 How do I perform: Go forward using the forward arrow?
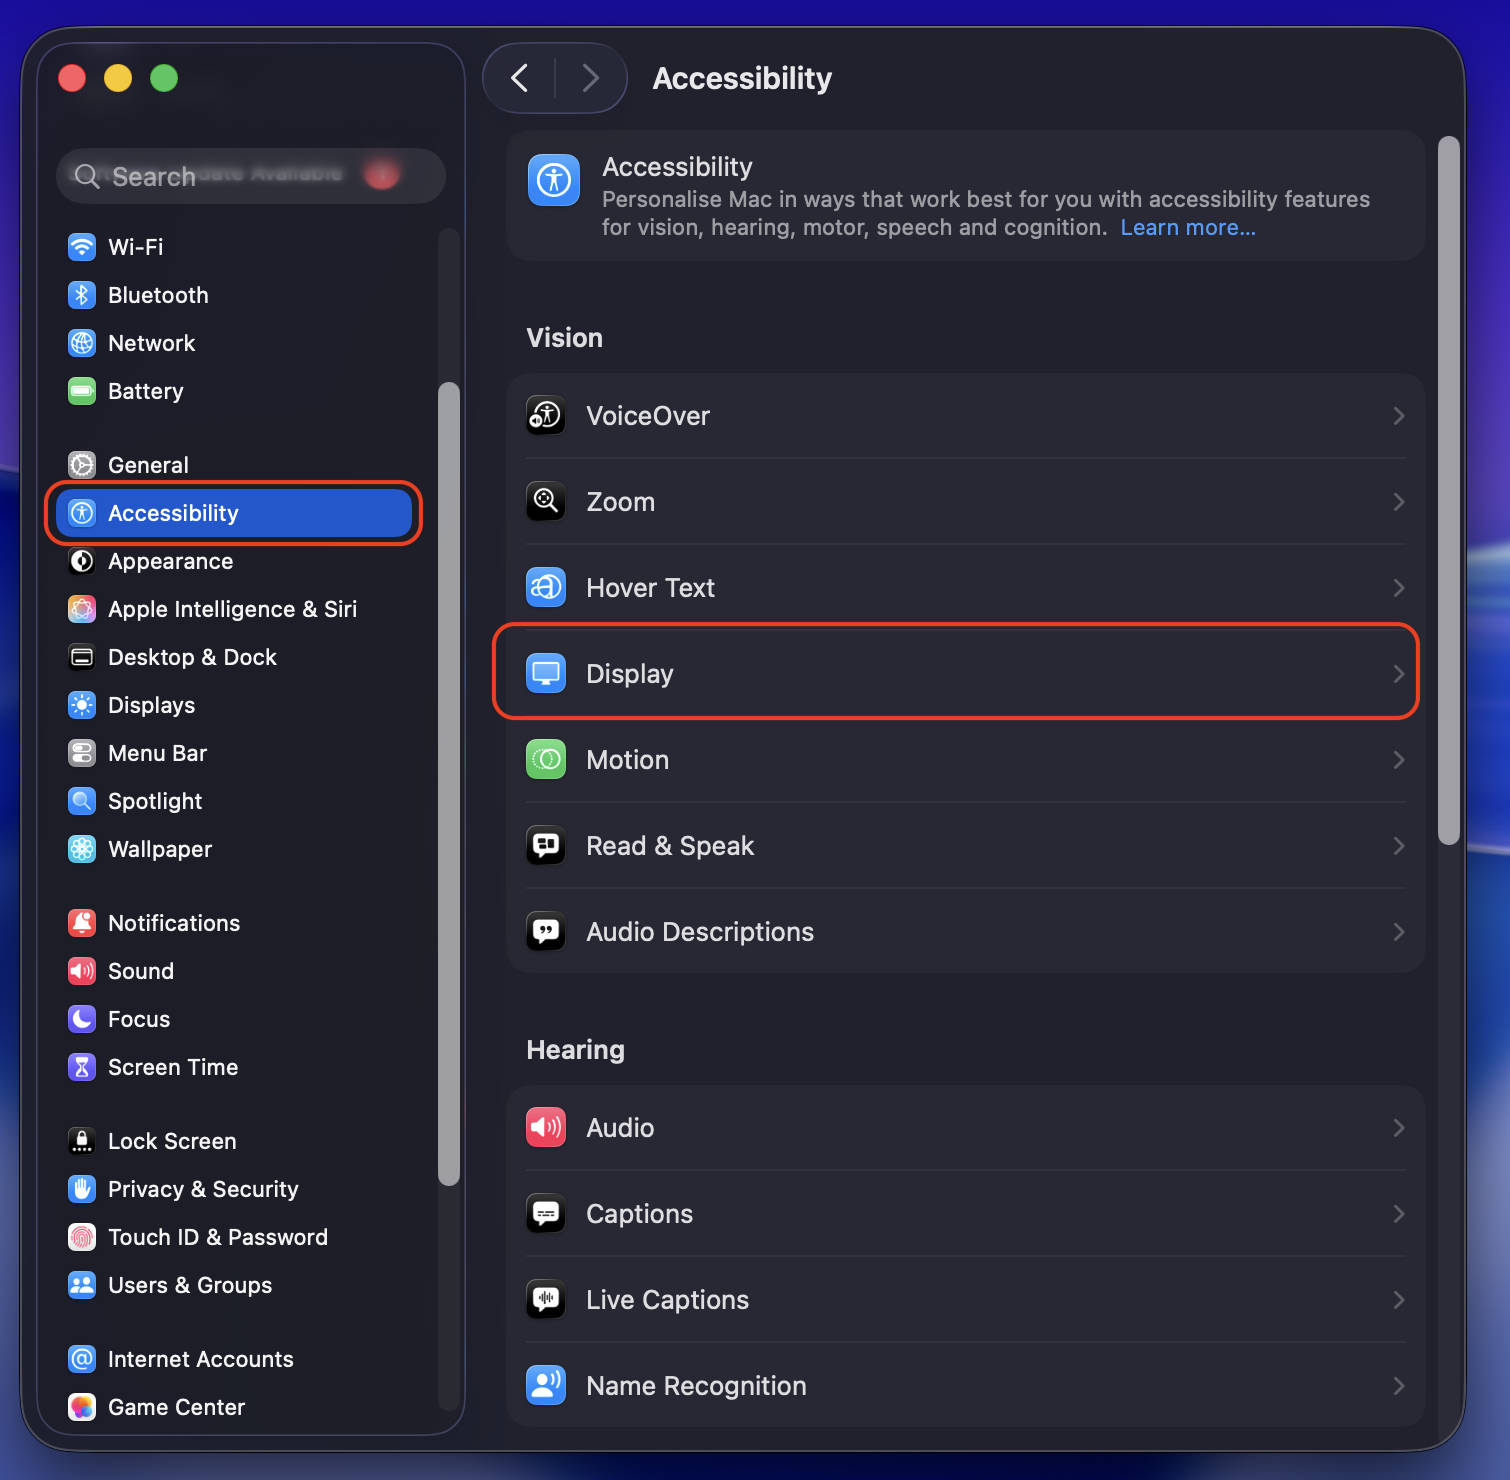coord(591,78)
